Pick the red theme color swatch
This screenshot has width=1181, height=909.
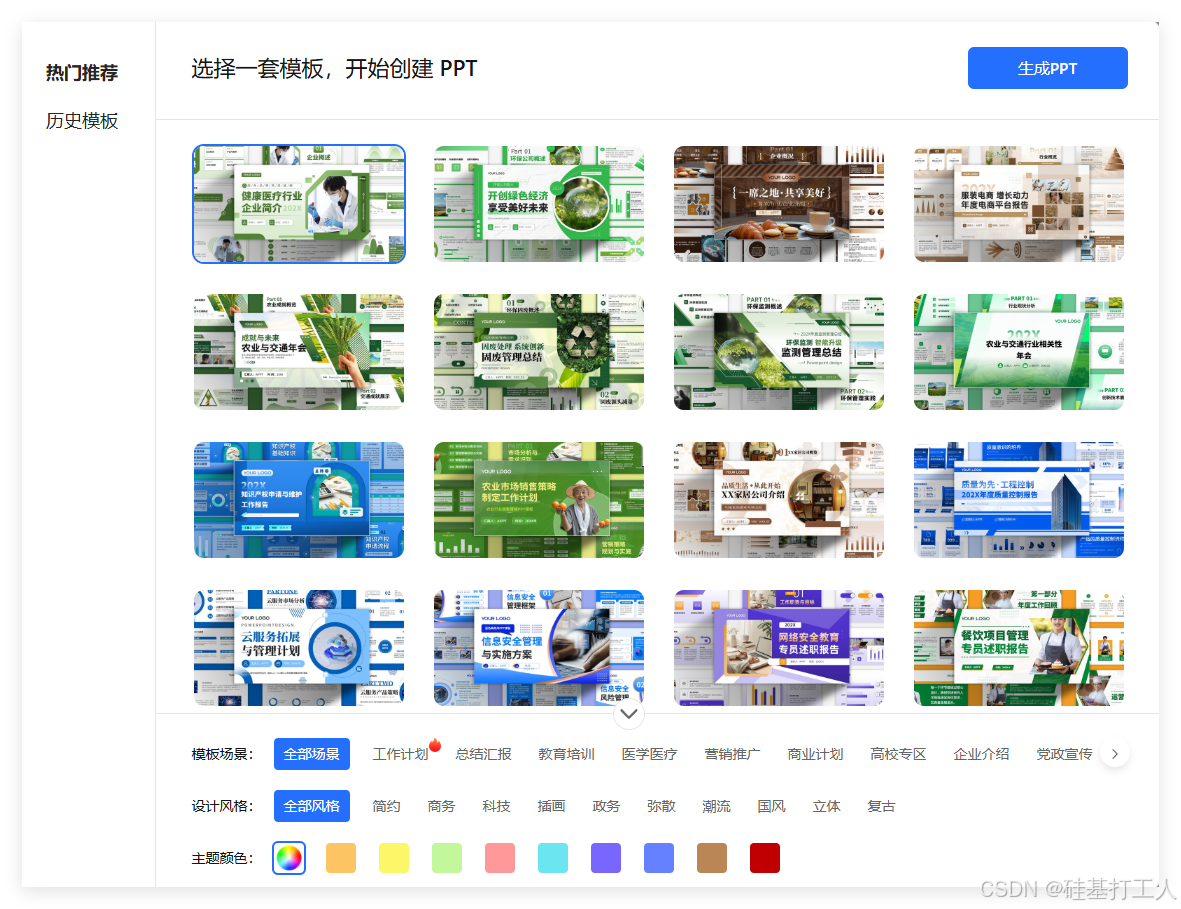tap(764, 857)
